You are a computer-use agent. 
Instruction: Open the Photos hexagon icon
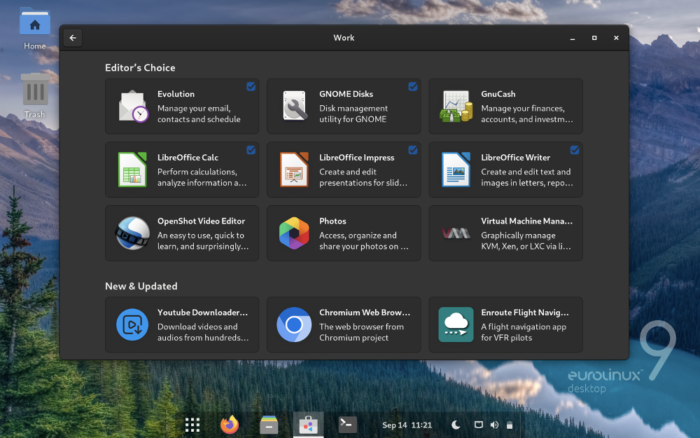[294, 233]
